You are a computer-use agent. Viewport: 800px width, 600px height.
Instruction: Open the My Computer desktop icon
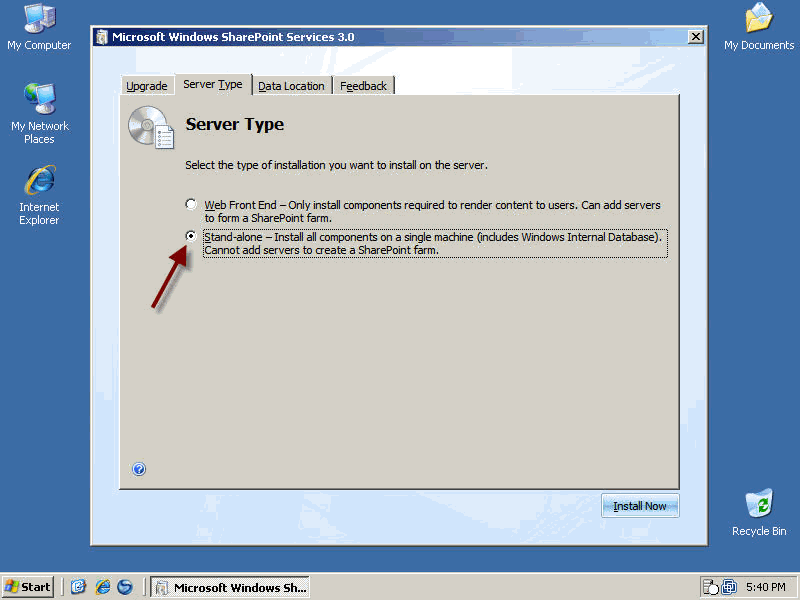tap(39, 27)
